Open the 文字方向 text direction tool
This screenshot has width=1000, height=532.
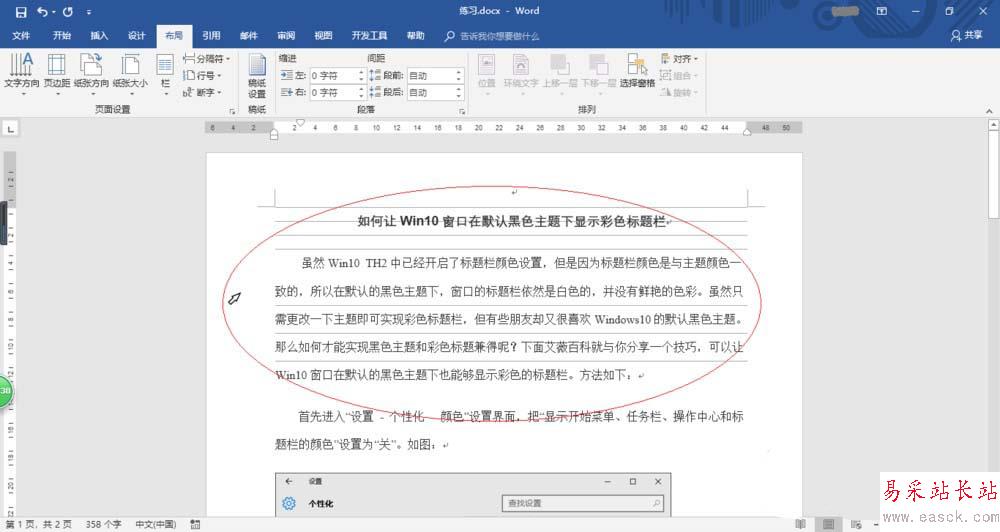coord(22,73)
